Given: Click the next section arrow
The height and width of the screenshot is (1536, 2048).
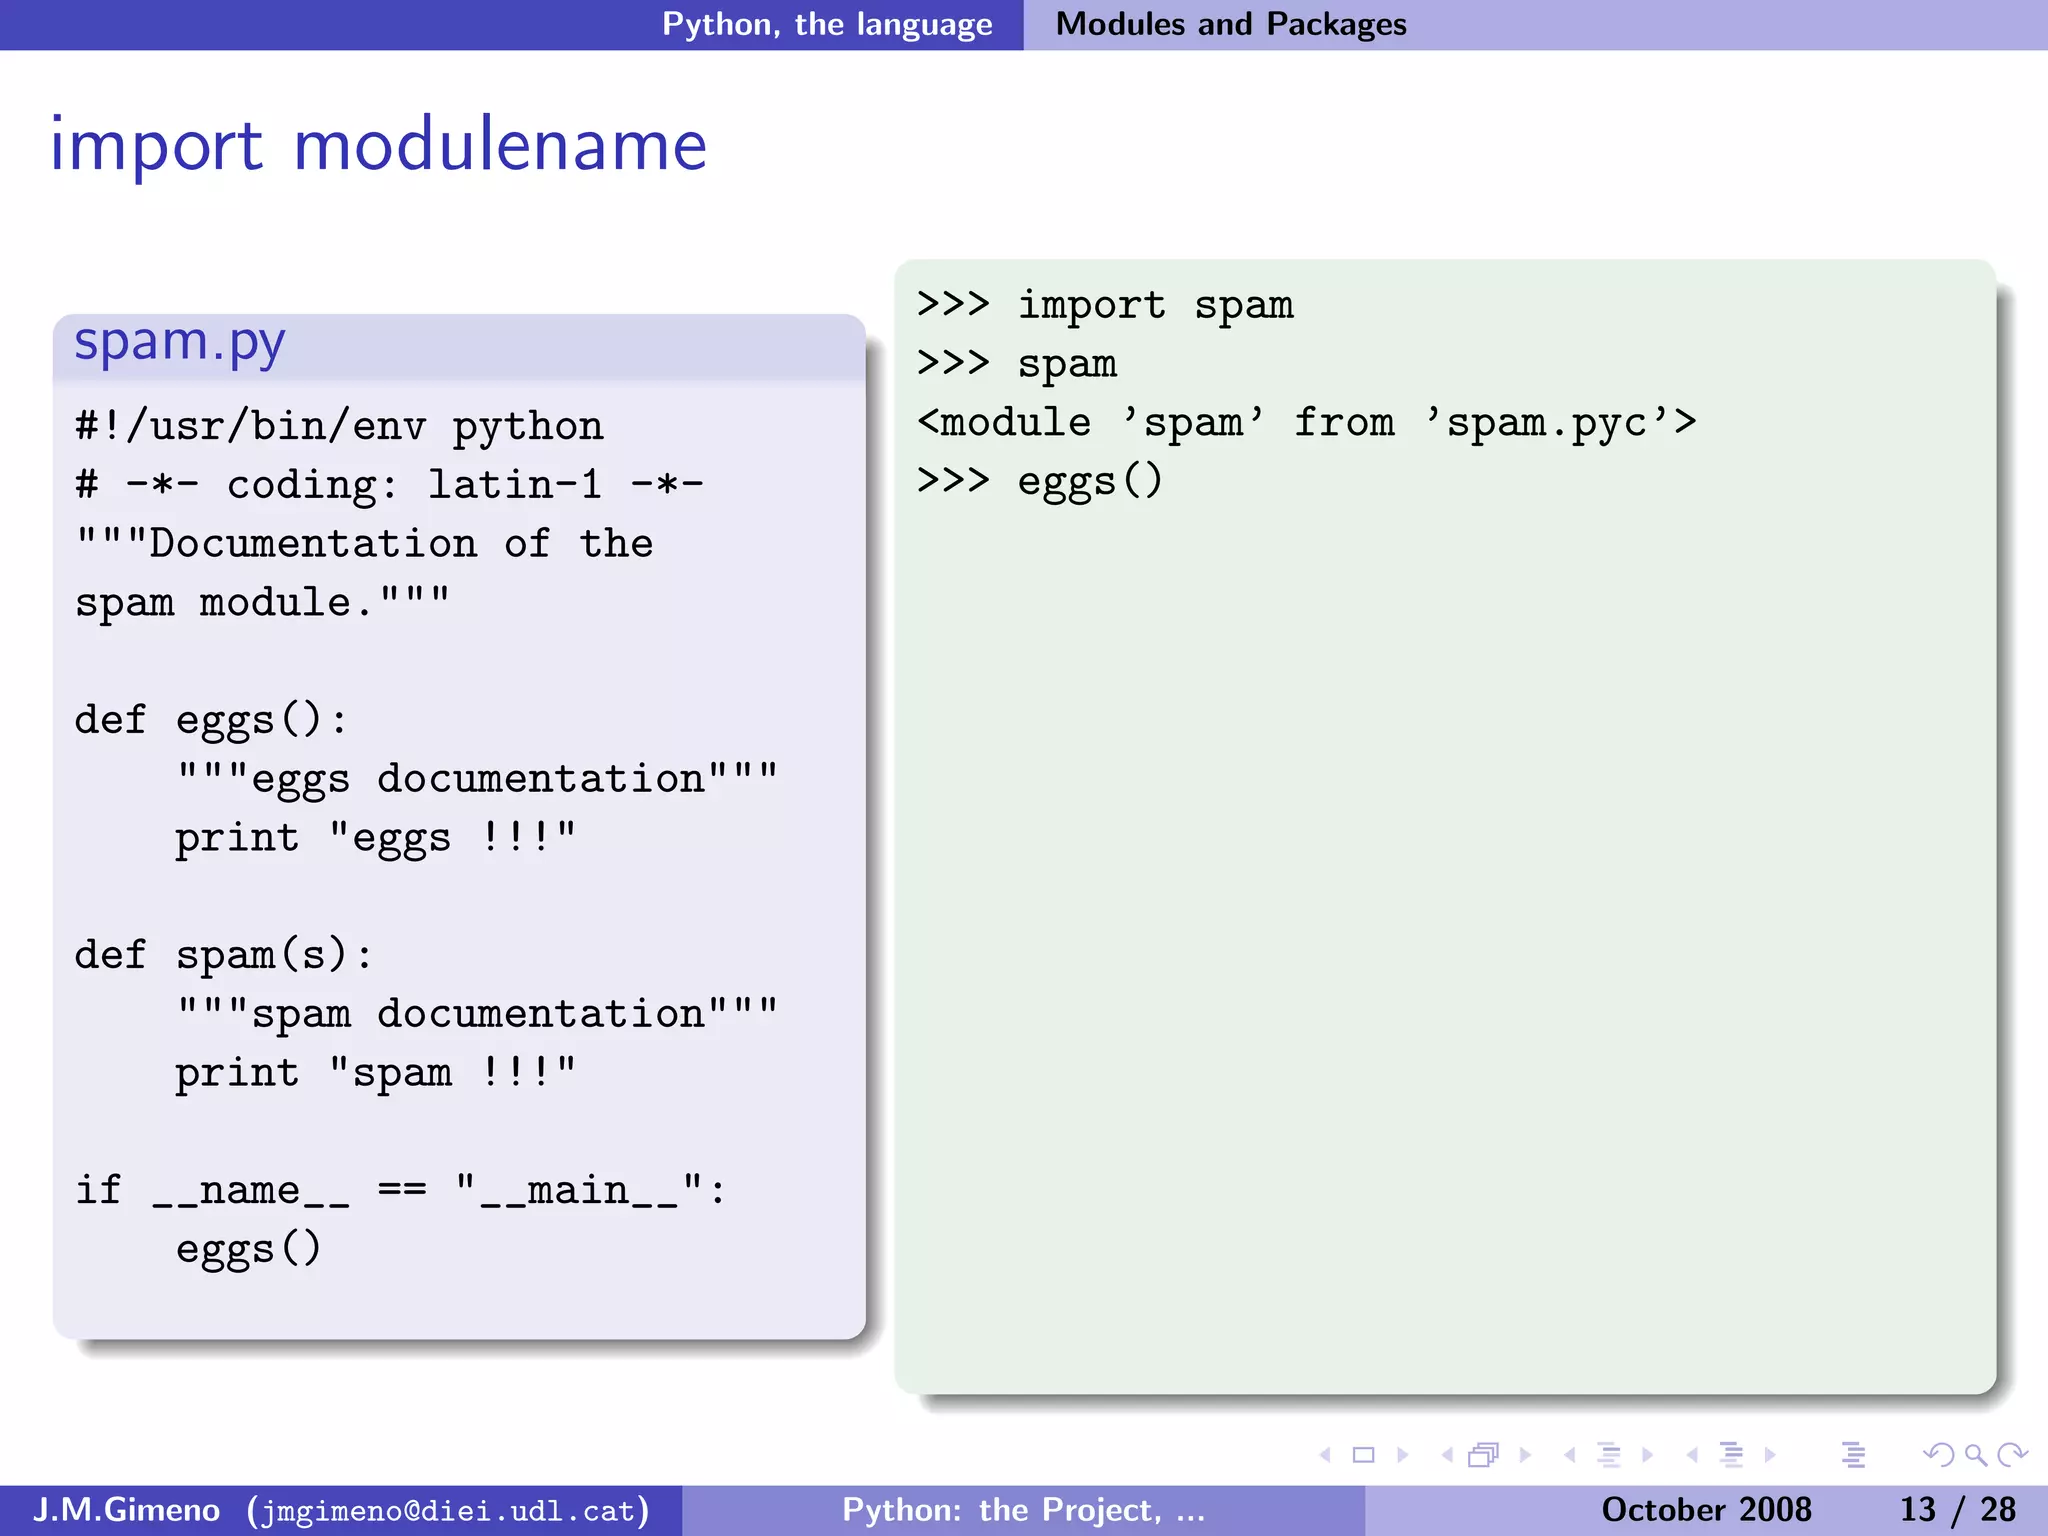Looking at the screenshot, I should [x=1770, y=1455].
